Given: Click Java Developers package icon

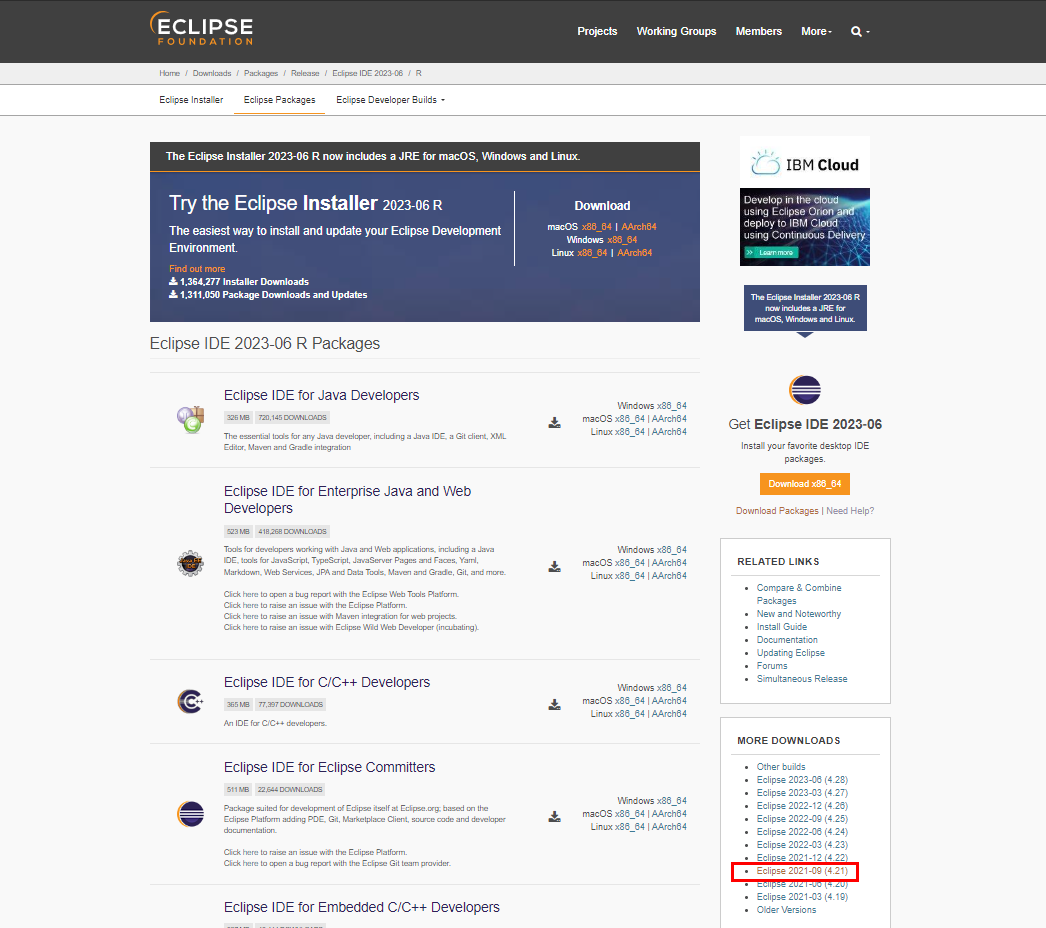Looking at the screenshot, I should point(190,420).
